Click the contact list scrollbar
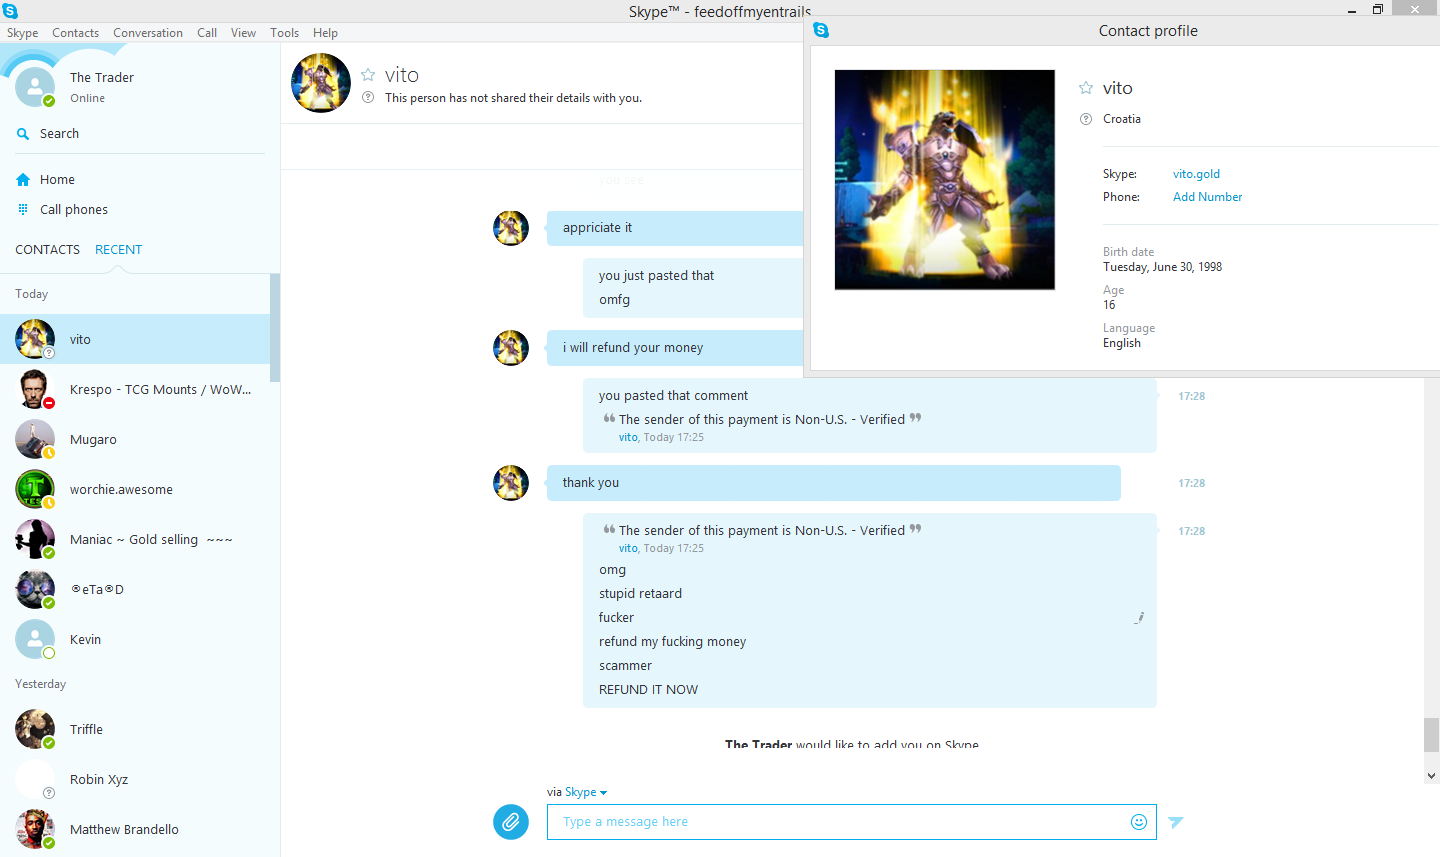The width and height of the screenshot is (1440, 857). click(275, 328)
